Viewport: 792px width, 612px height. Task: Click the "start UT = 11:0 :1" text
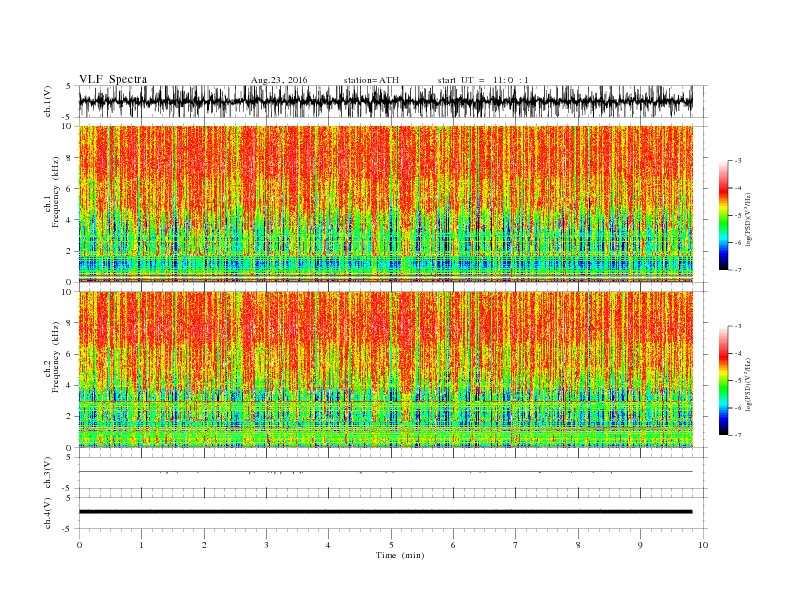coord(483,80)
